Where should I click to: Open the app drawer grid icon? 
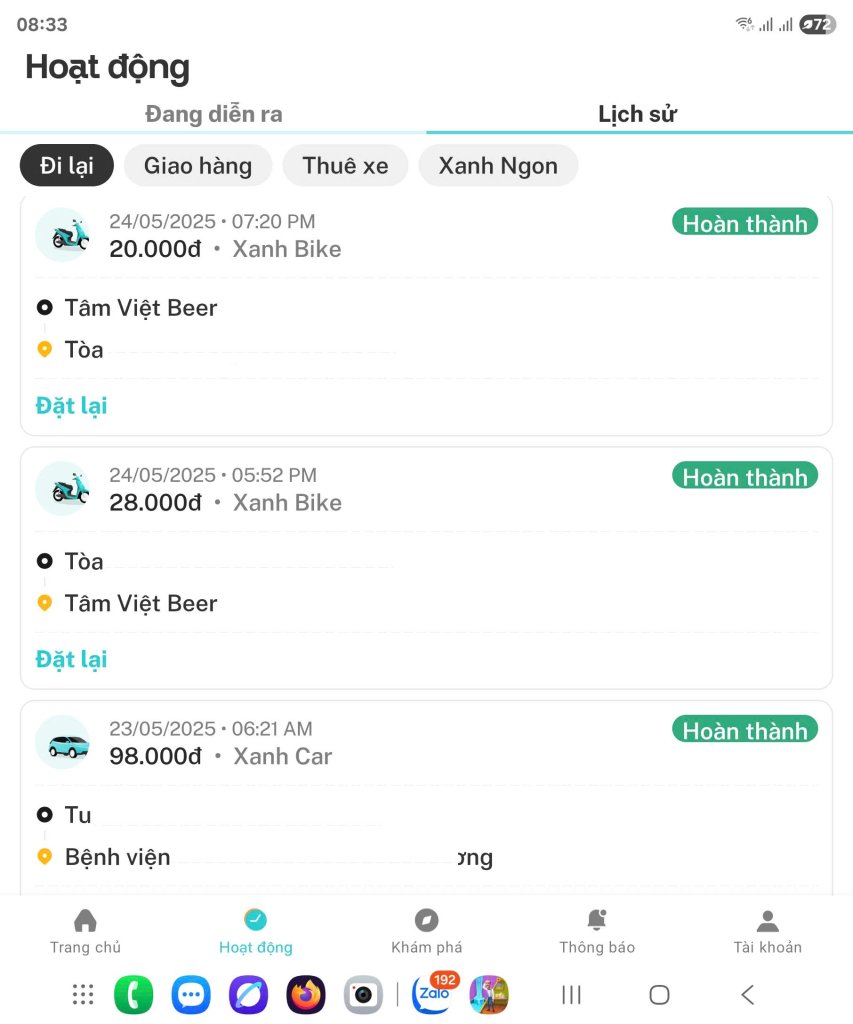(x=83, y=995)
